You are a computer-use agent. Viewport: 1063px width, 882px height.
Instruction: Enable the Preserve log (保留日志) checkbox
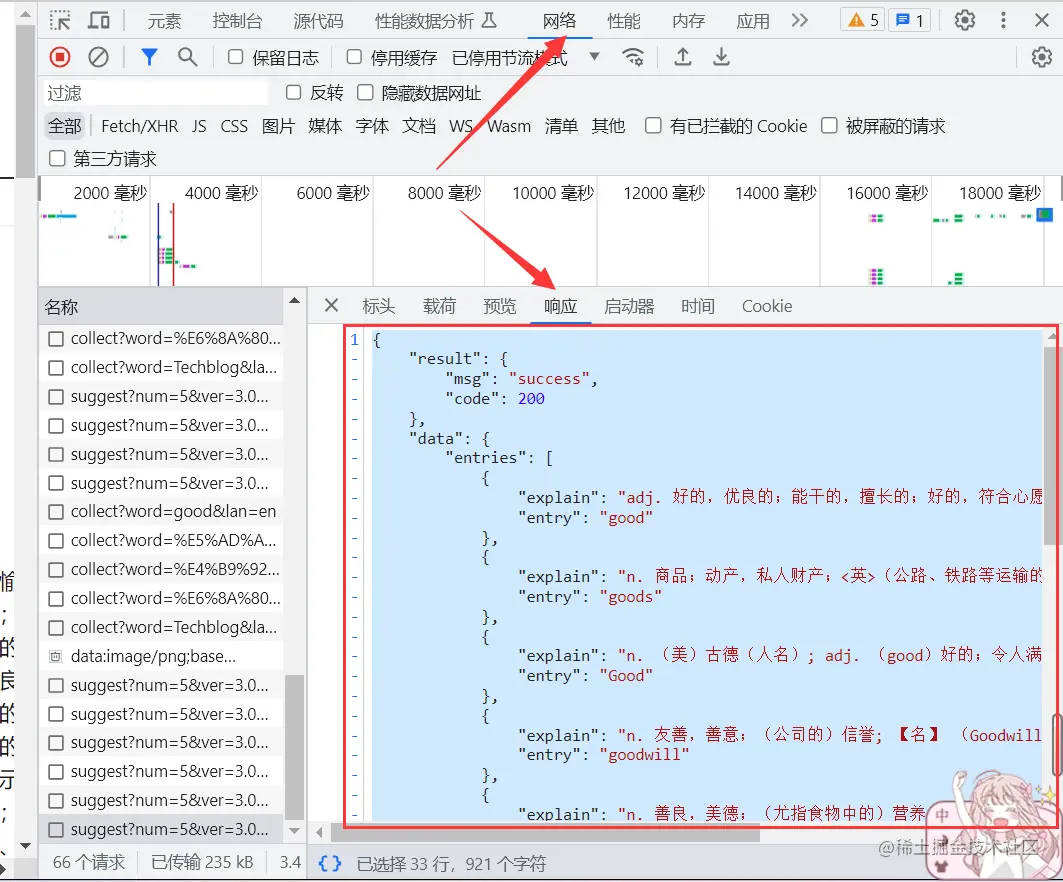[x=235, y=57]
